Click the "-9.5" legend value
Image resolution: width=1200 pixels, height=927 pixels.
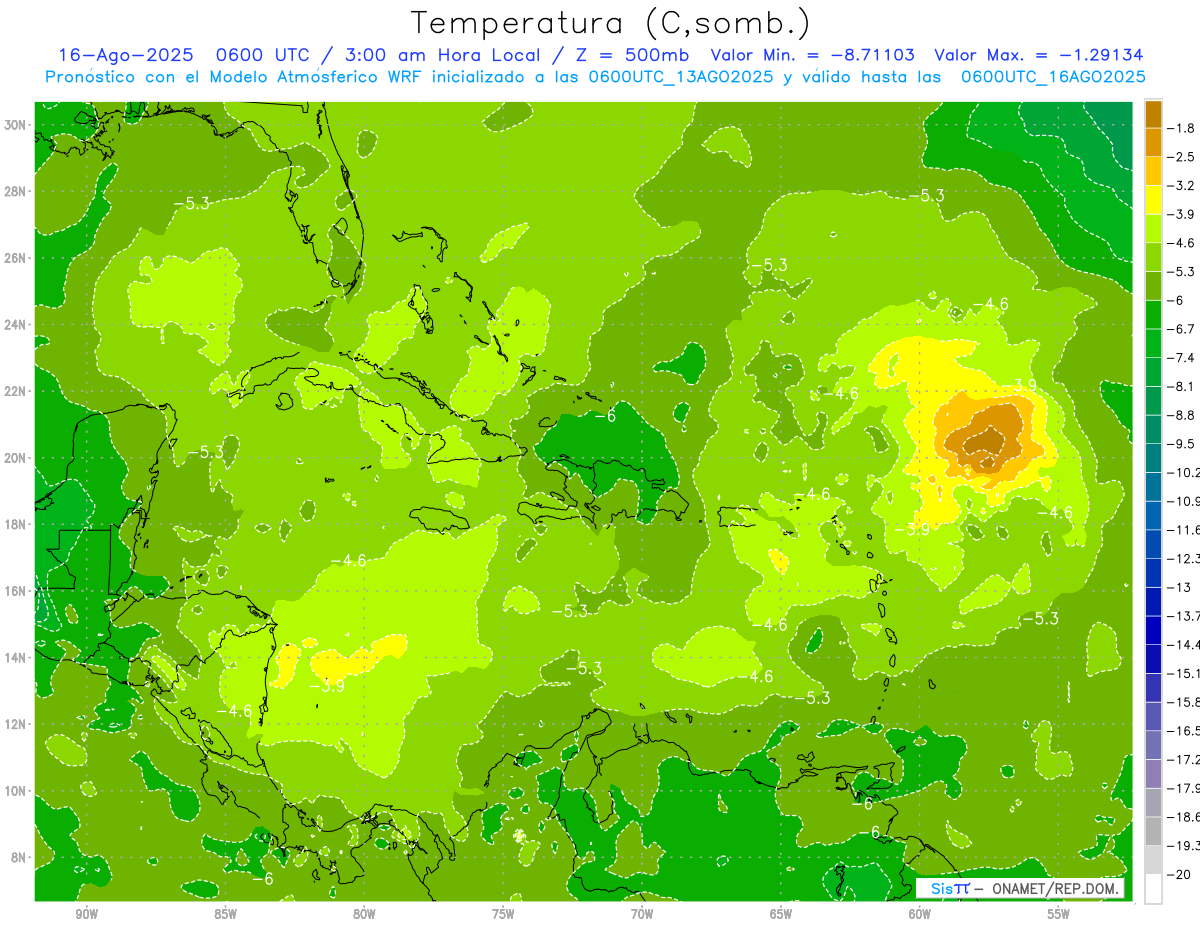pyautogui.click(x=1182, y=444)
